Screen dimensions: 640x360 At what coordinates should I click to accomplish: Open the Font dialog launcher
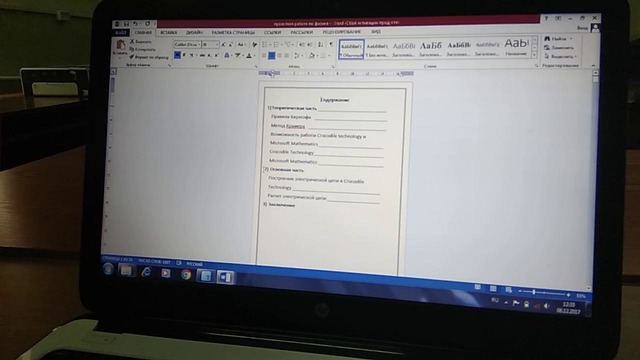[256, 67]
